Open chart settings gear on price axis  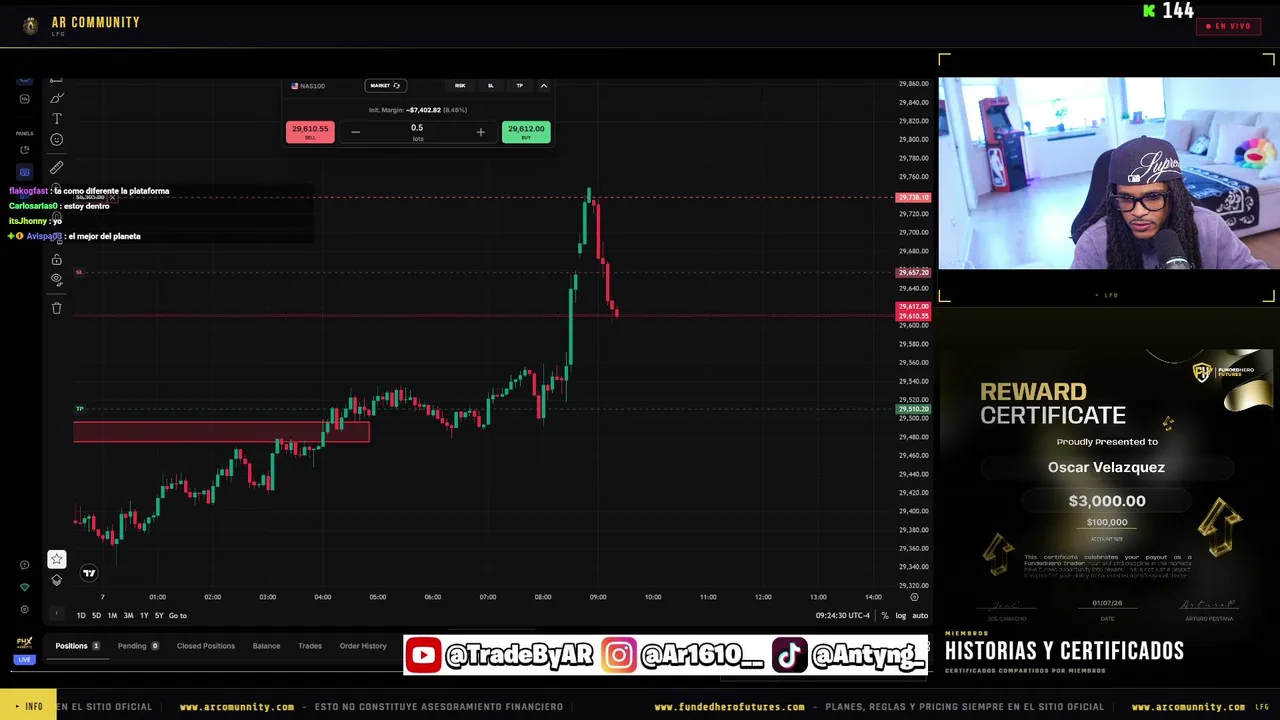(x=914, y=597)
